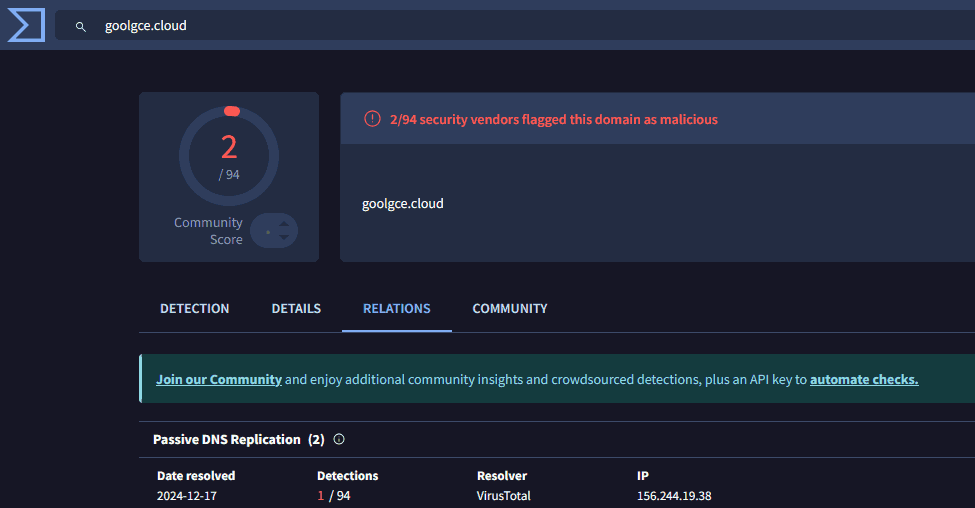Click the Detections column header
Image resolution: width=975 pixels, height=508 pixels.
(x=348, y=476)
